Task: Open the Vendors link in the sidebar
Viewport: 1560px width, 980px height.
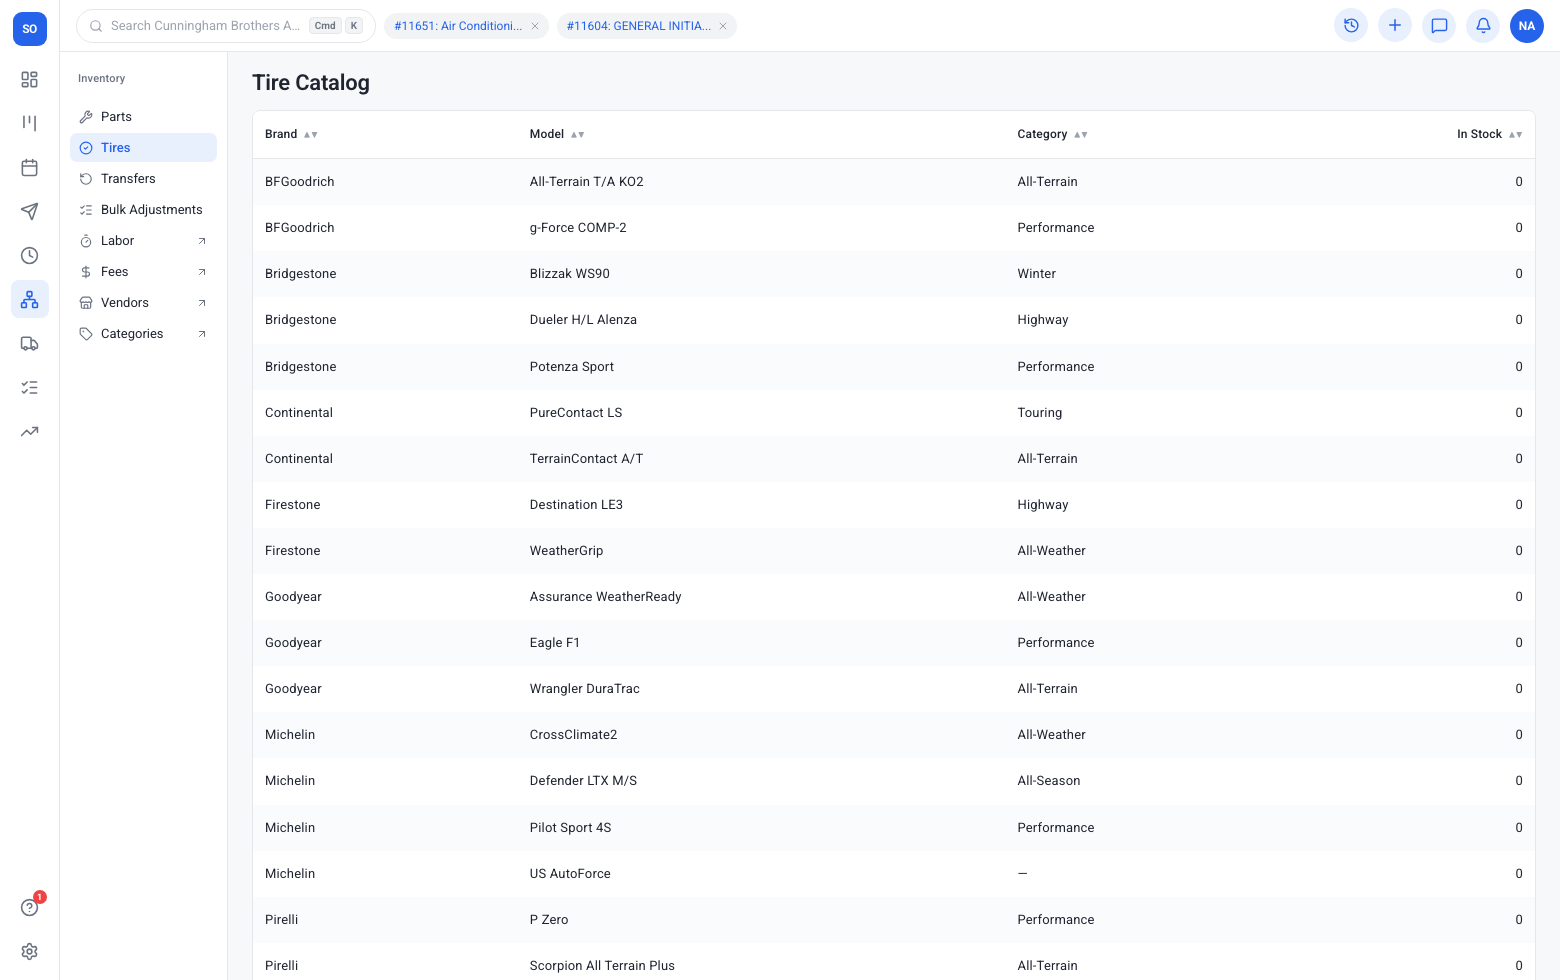Action: coord(143,302)
